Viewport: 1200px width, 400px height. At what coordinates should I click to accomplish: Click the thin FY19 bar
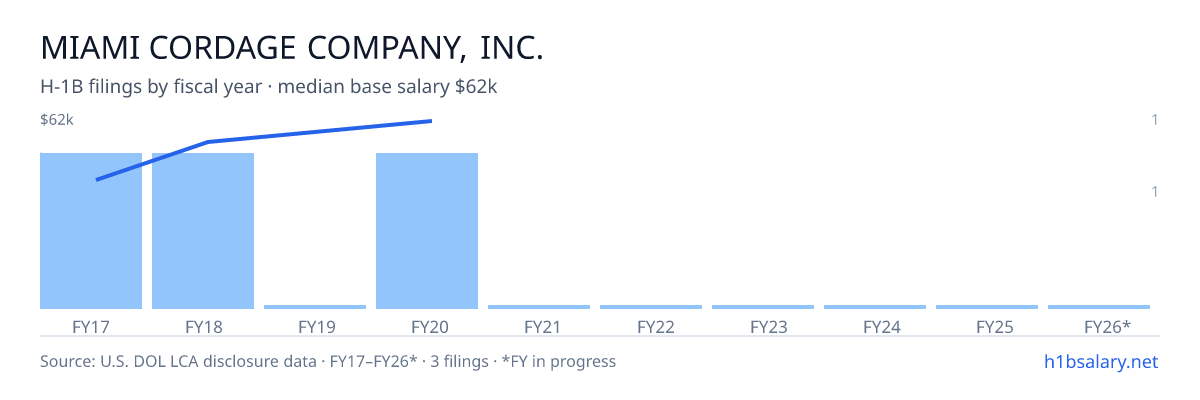(x=315, y=307)
